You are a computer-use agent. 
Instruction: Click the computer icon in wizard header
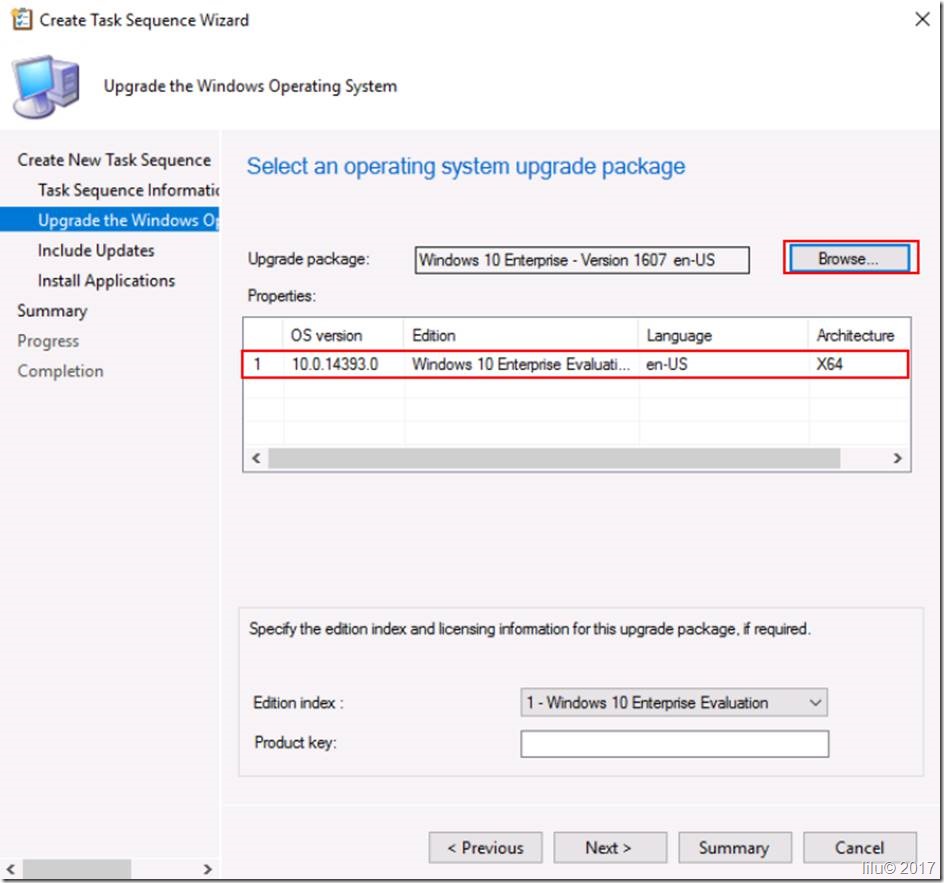(46, 85)
